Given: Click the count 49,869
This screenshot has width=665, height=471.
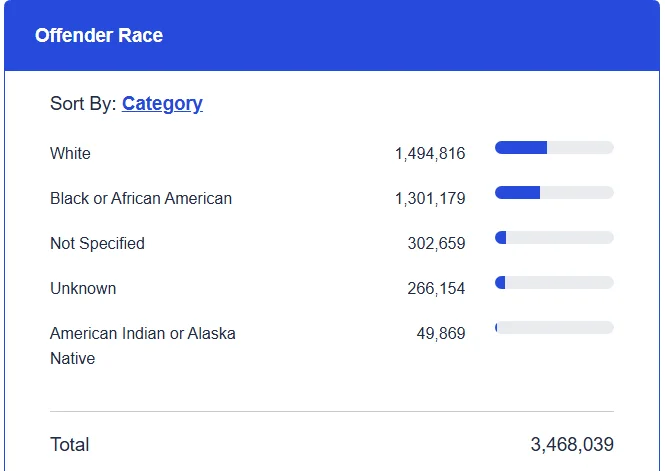Looking at the screenshot, I should pyautogui.click(x=441, y=333).
